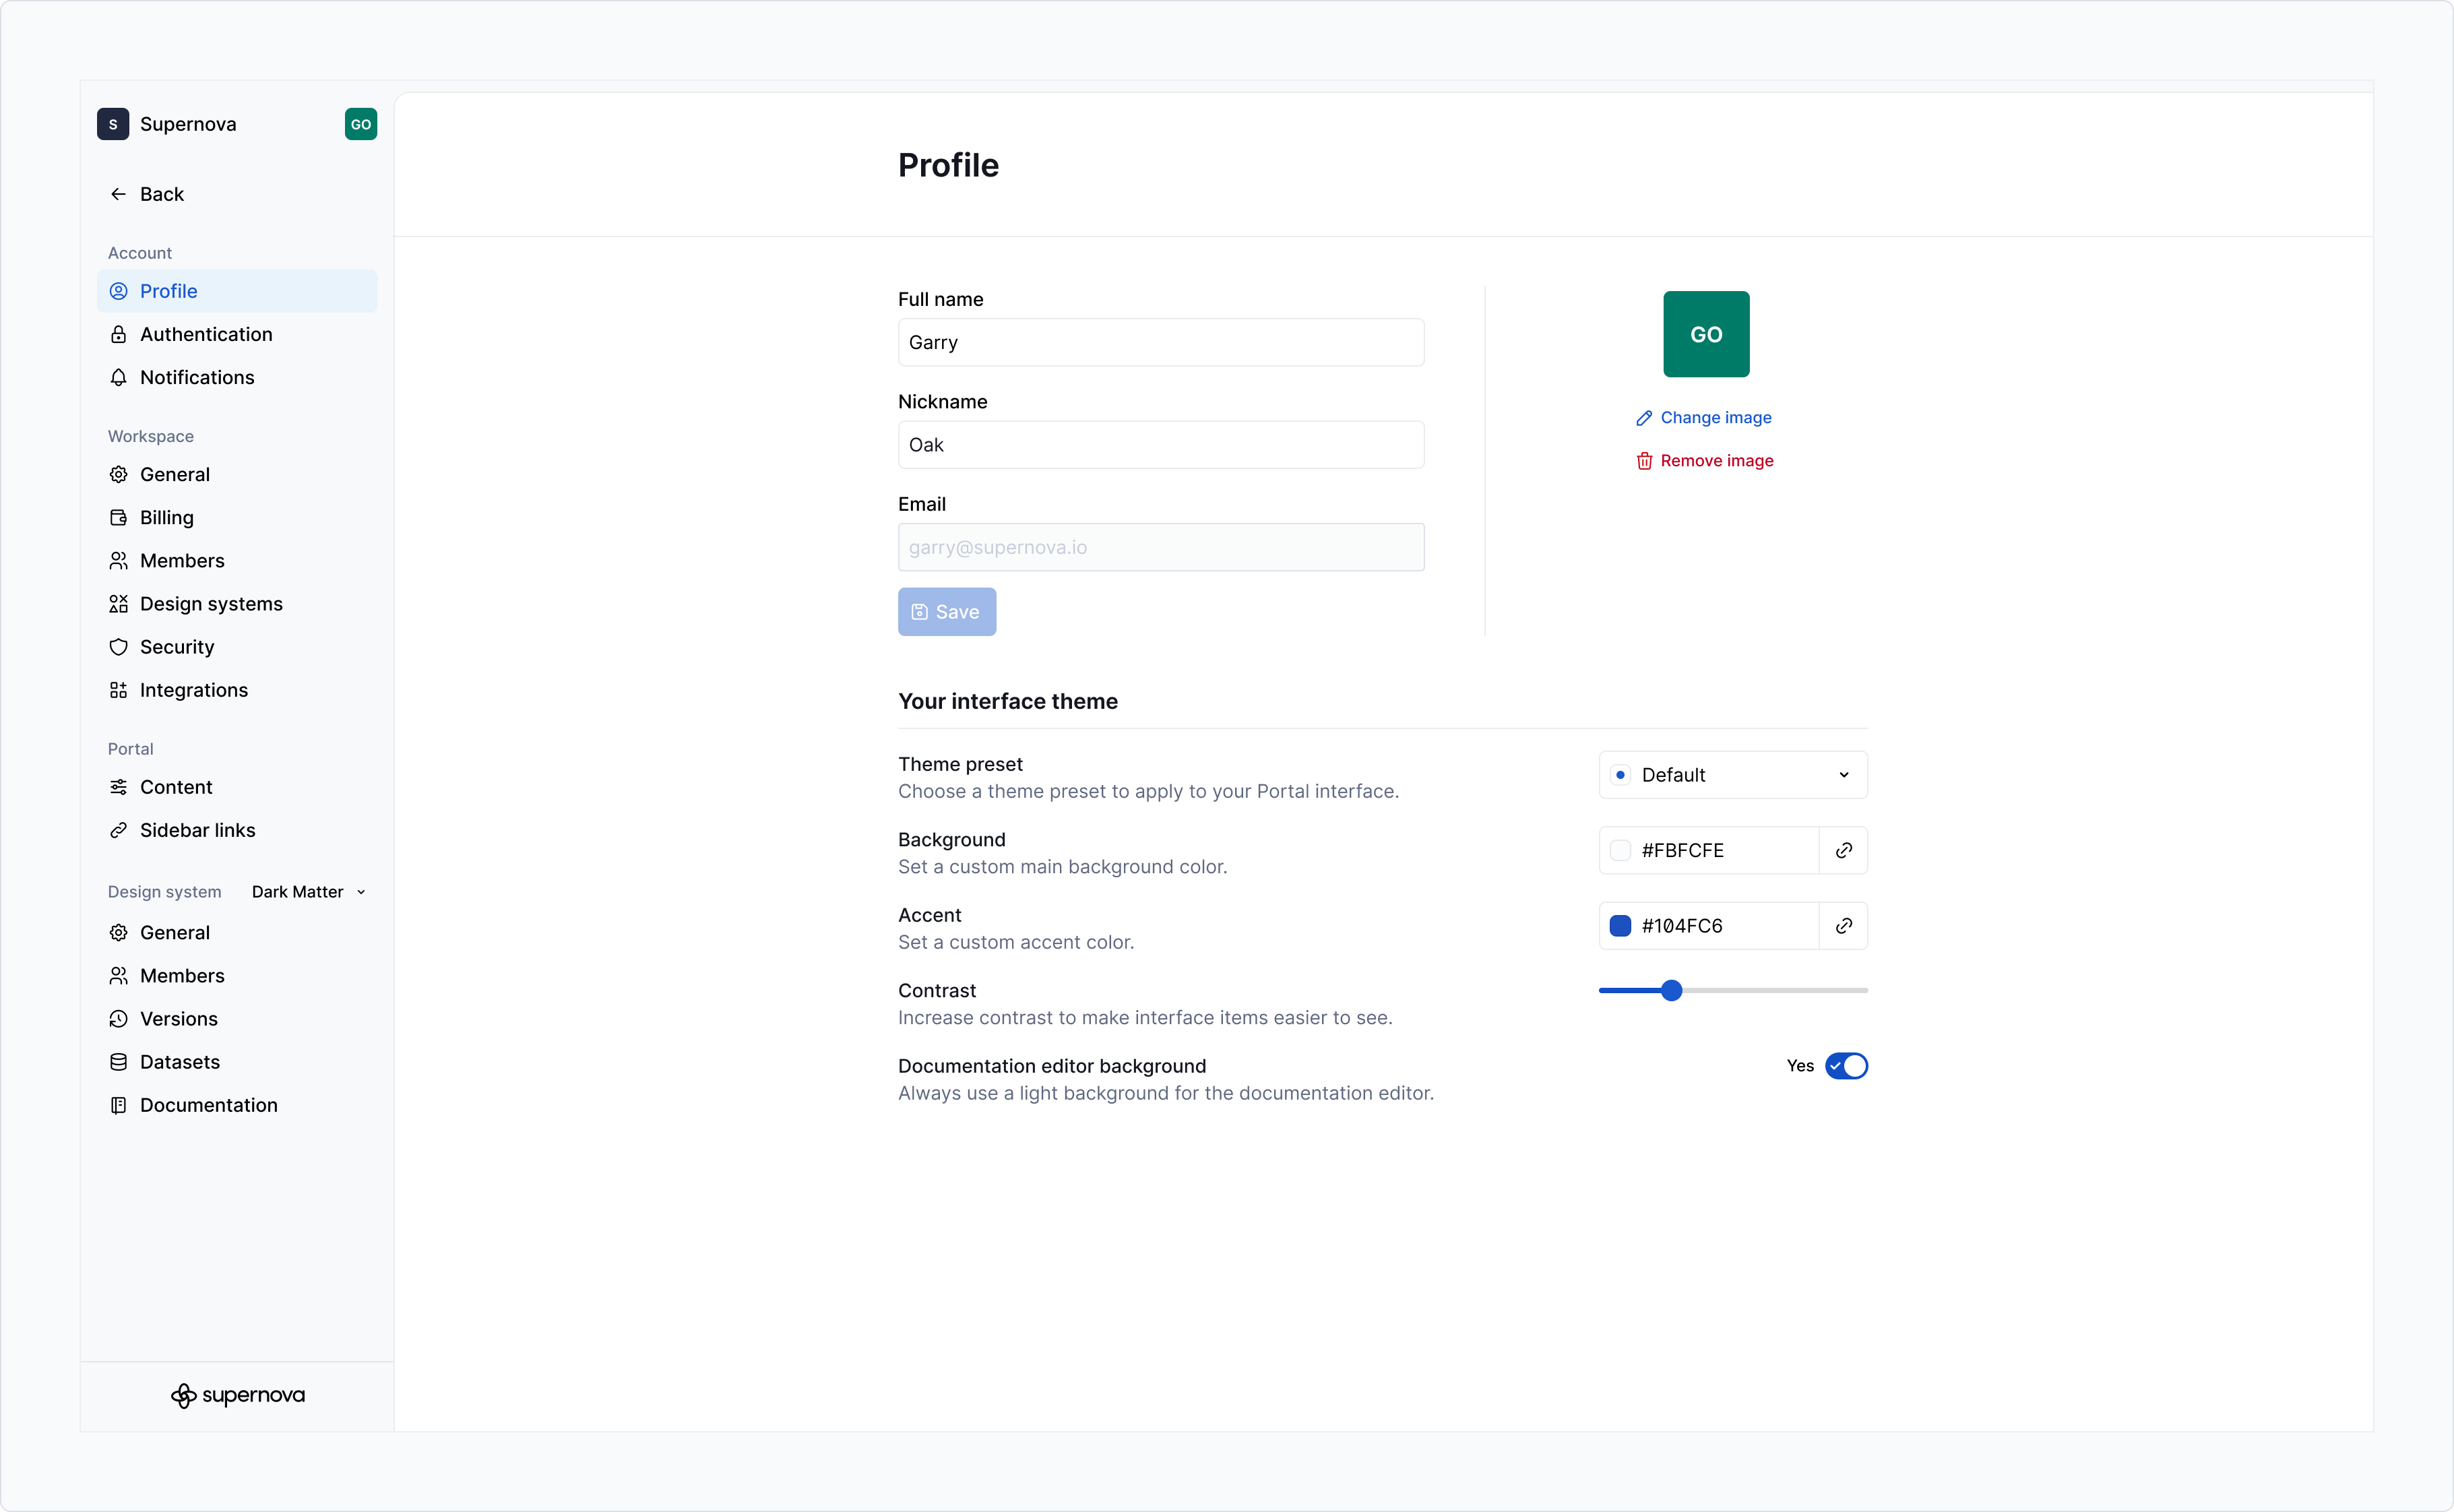
Task: Click the Background color checkbox swatch
Action: 1621,850
